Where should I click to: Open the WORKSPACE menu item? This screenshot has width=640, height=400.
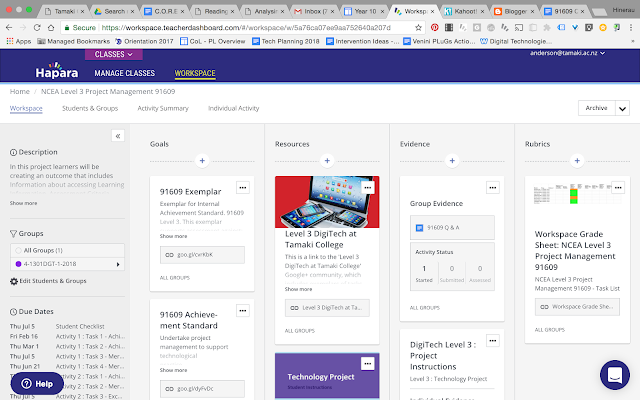pos(195,73)
